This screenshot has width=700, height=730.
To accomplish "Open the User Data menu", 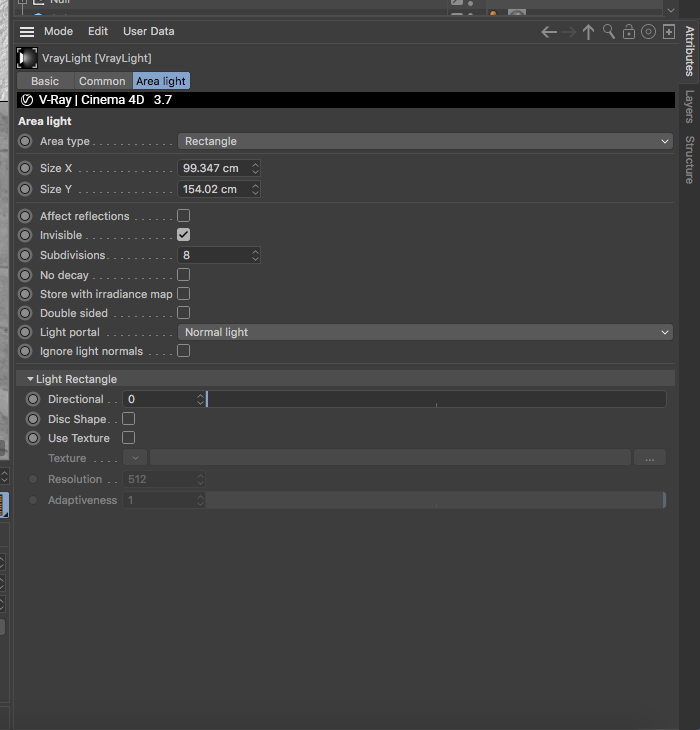I will pos(149,31).
